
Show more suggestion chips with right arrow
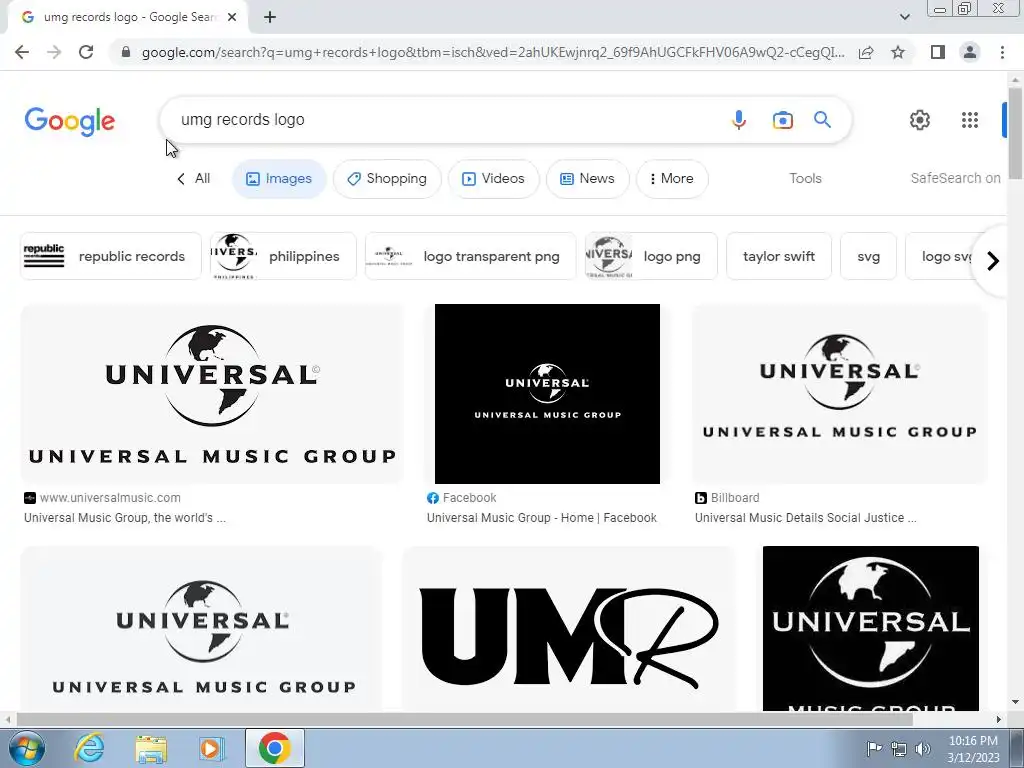(x=993, y=261)
